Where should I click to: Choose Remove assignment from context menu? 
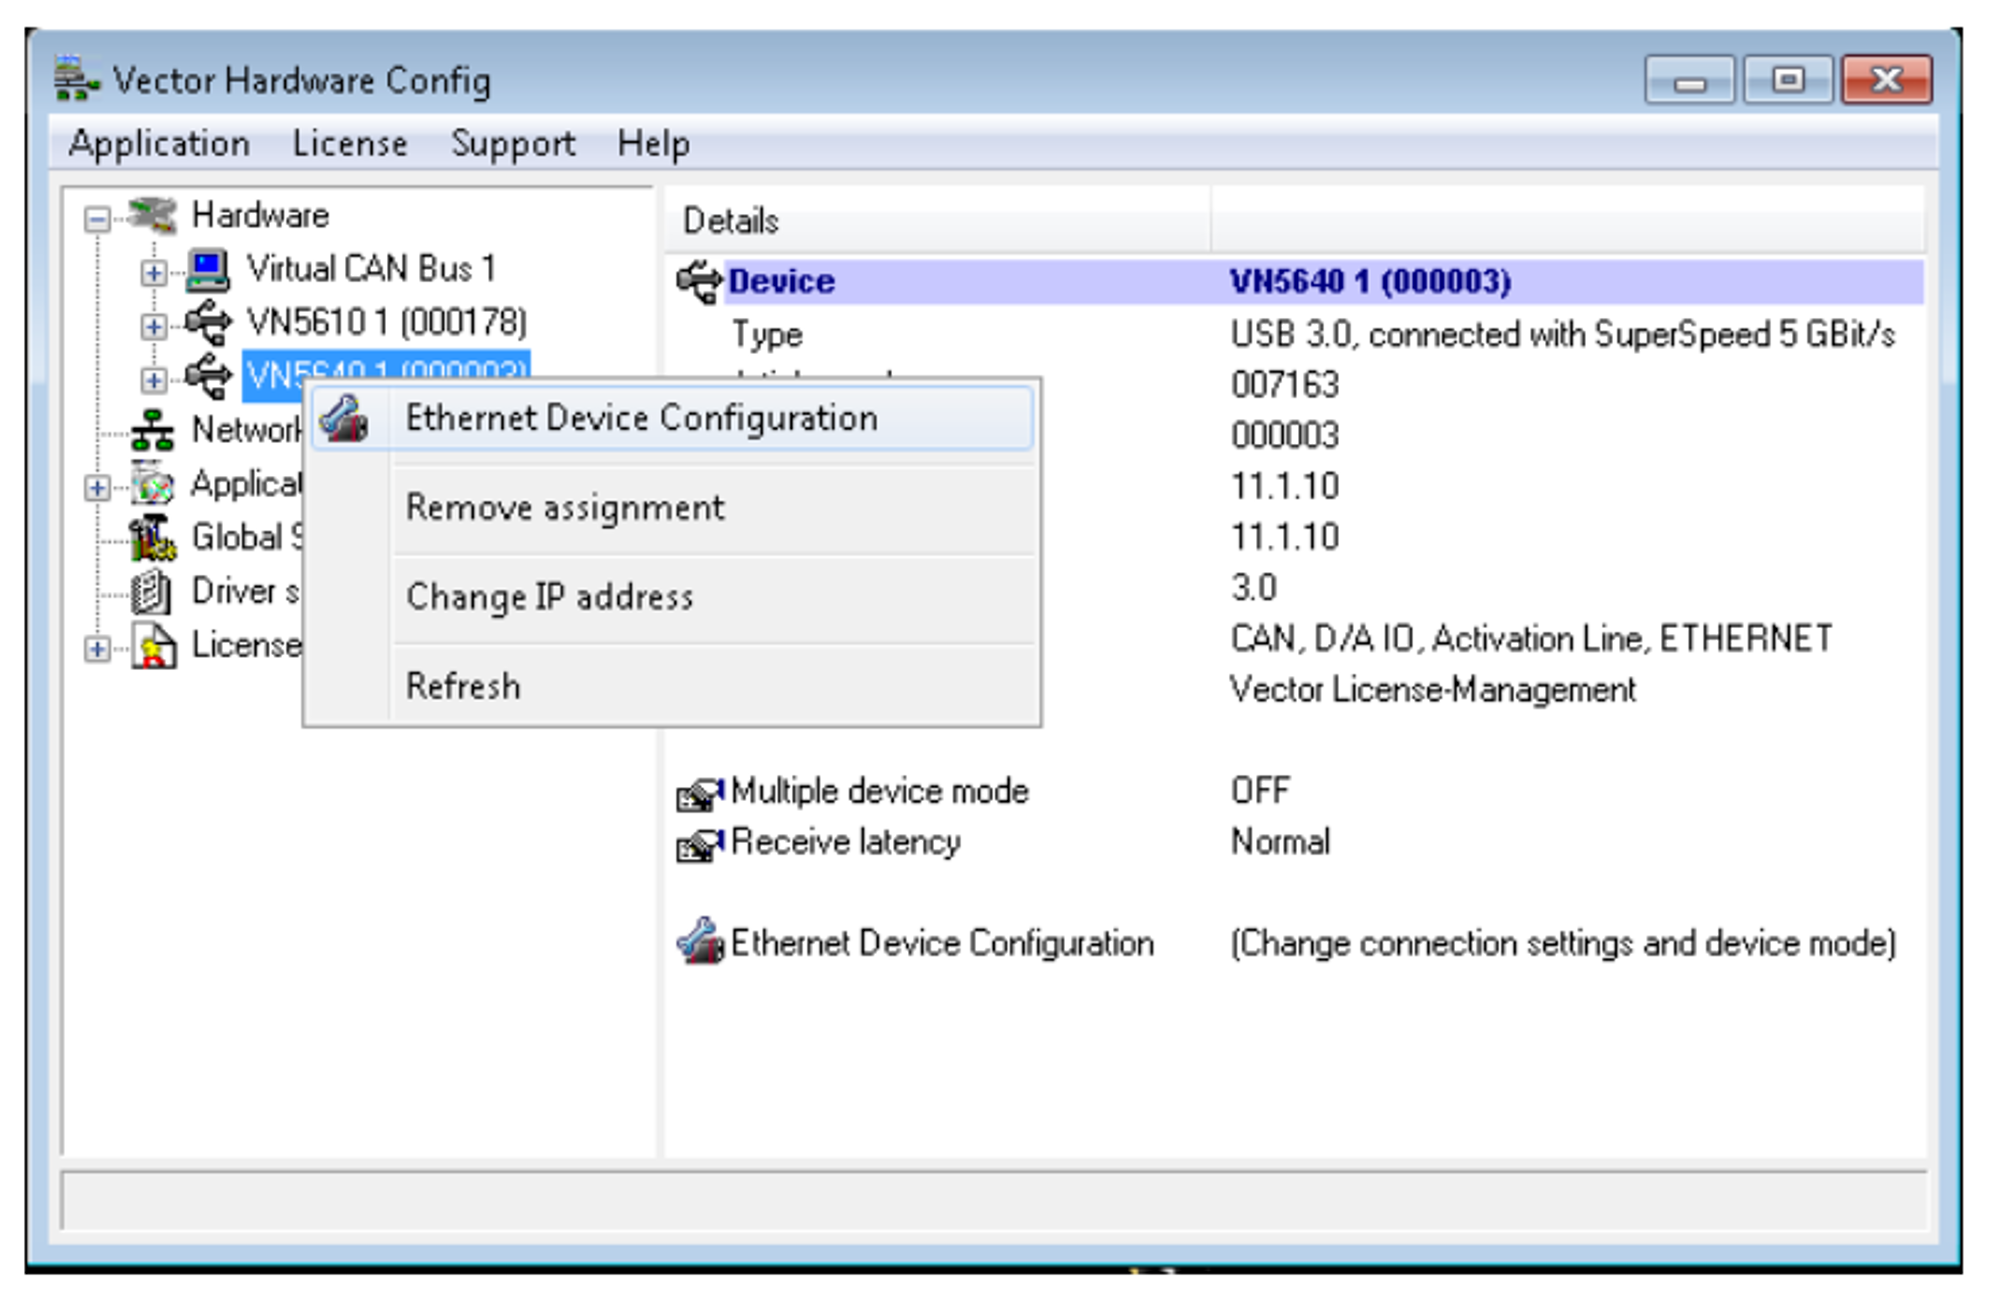point(672,508)
